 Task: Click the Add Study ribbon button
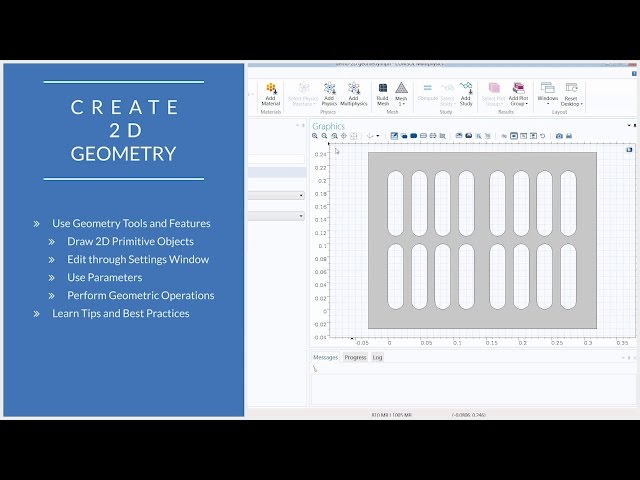click(x=466, y=94)
